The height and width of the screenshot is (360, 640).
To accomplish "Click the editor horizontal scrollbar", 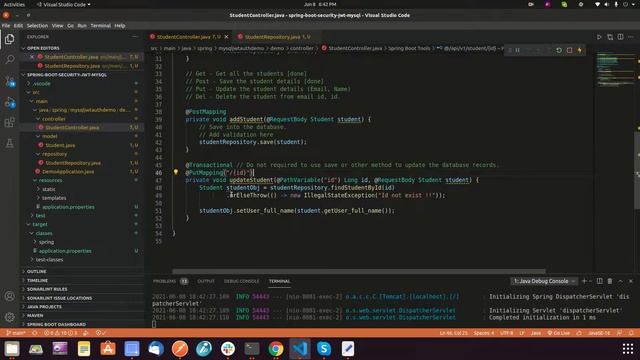I will (359, 271).
